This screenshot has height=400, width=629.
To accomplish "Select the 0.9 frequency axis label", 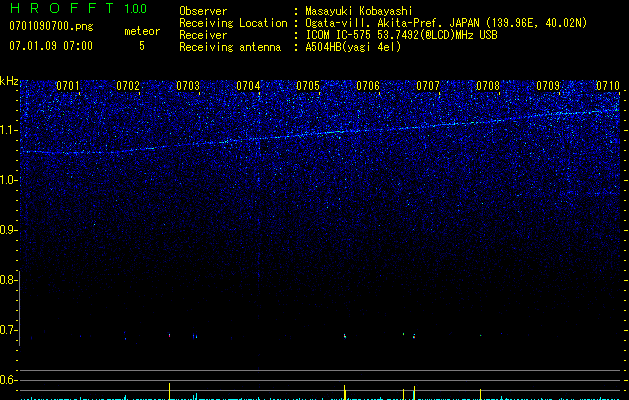I will coord(9,230).
